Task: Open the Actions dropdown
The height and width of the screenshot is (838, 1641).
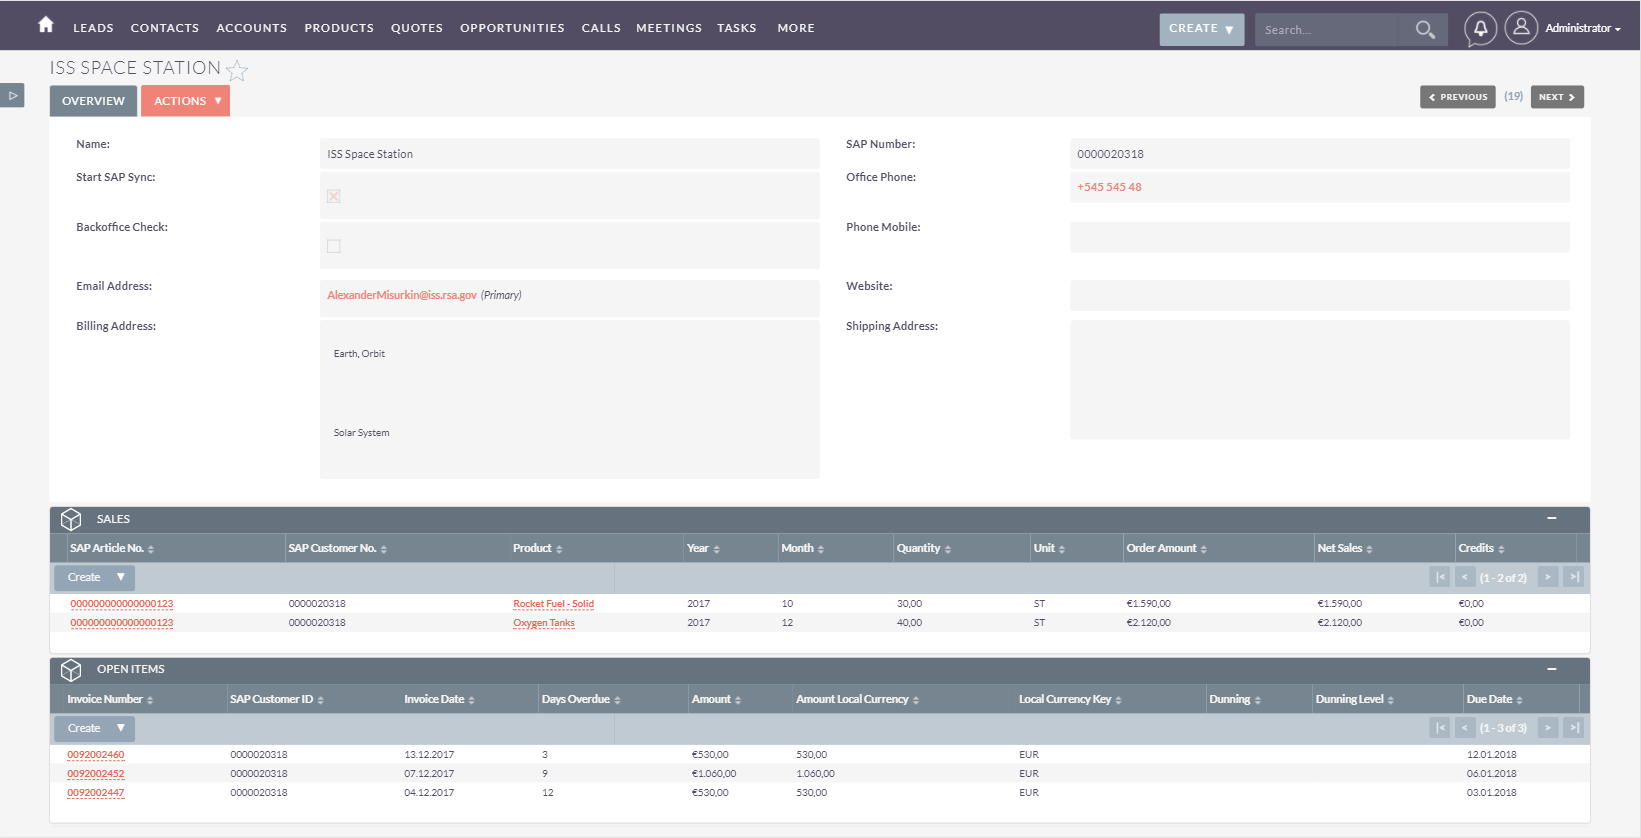Action: 185,101
